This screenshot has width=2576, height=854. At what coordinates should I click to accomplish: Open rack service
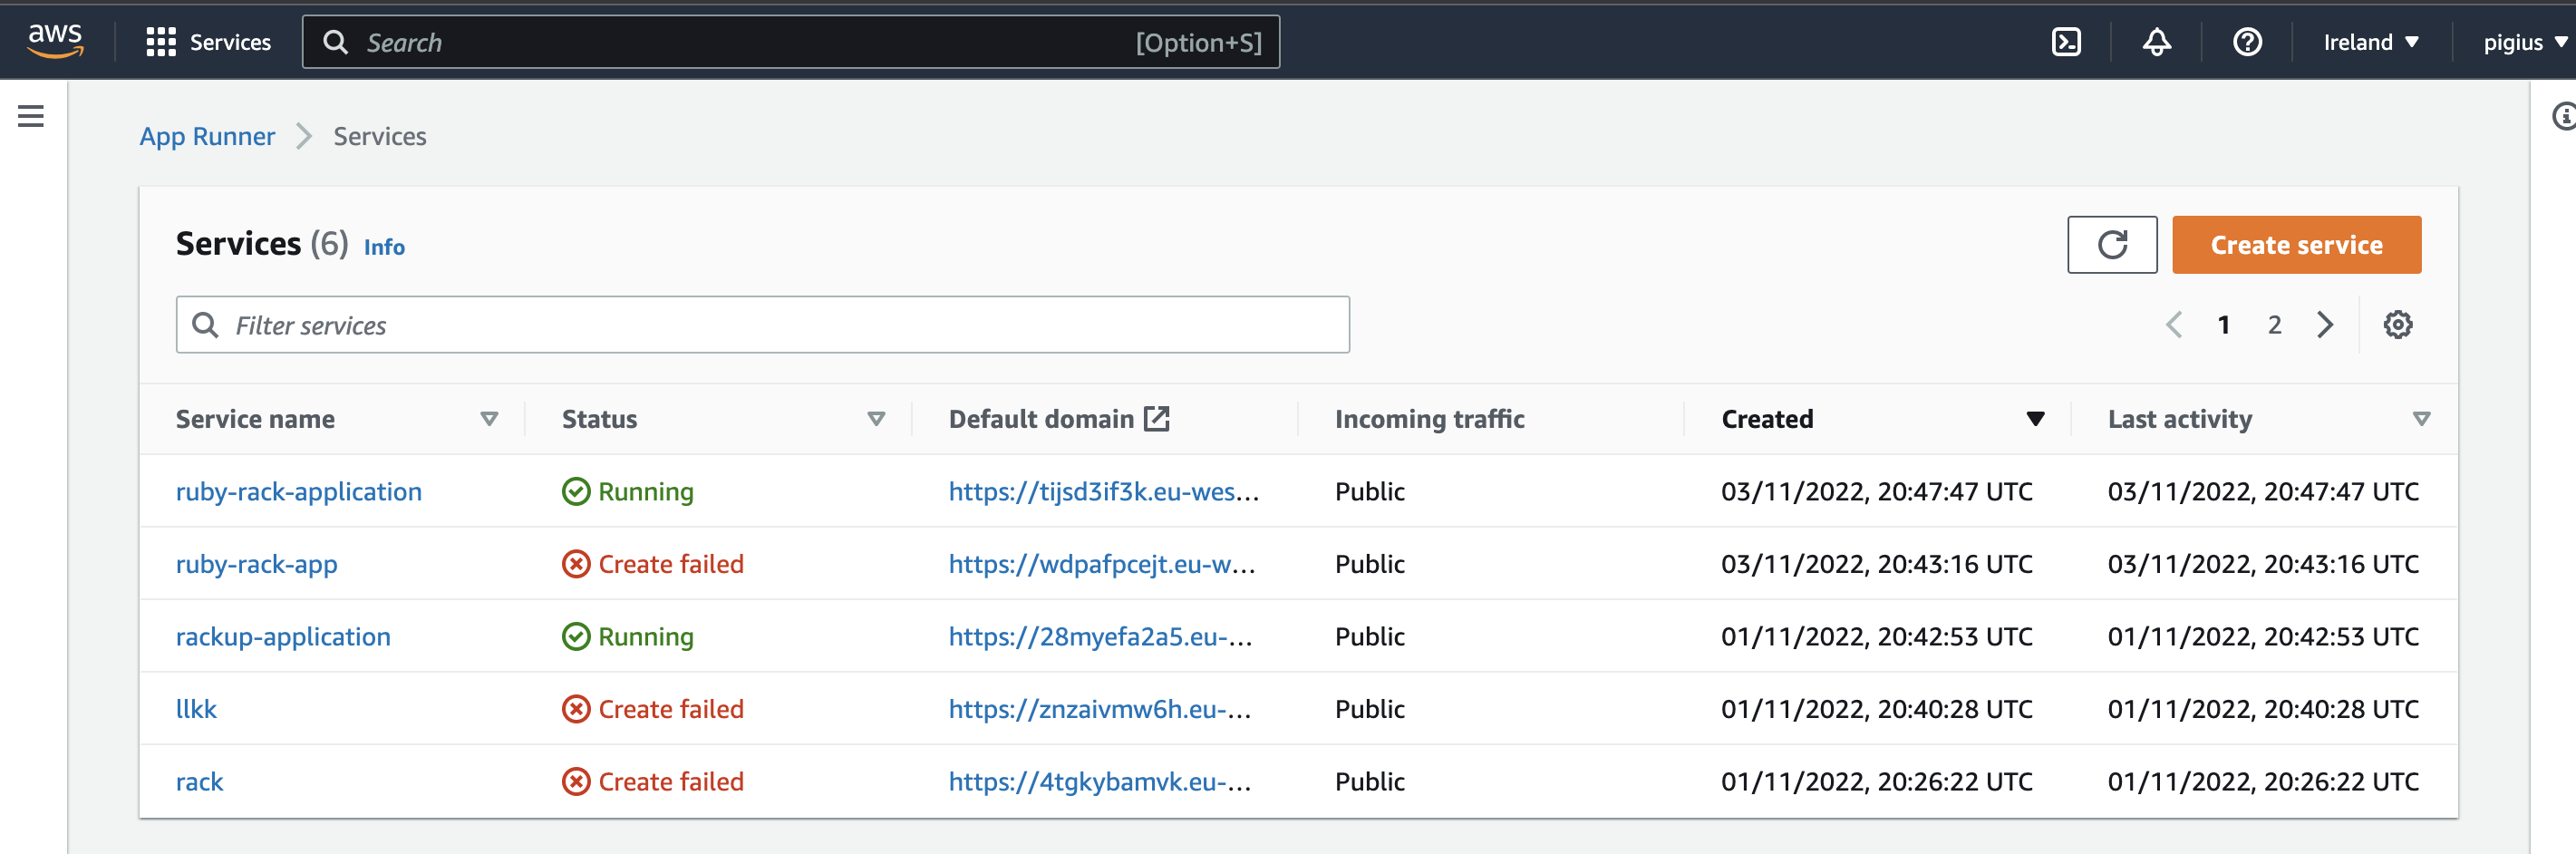[x=199, y=782]
